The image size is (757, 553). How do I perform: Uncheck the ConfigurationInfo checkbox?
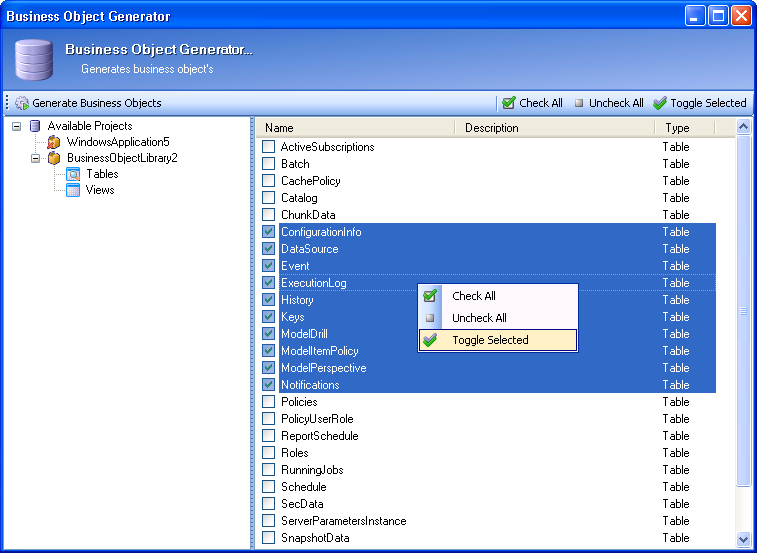point(268,232)
